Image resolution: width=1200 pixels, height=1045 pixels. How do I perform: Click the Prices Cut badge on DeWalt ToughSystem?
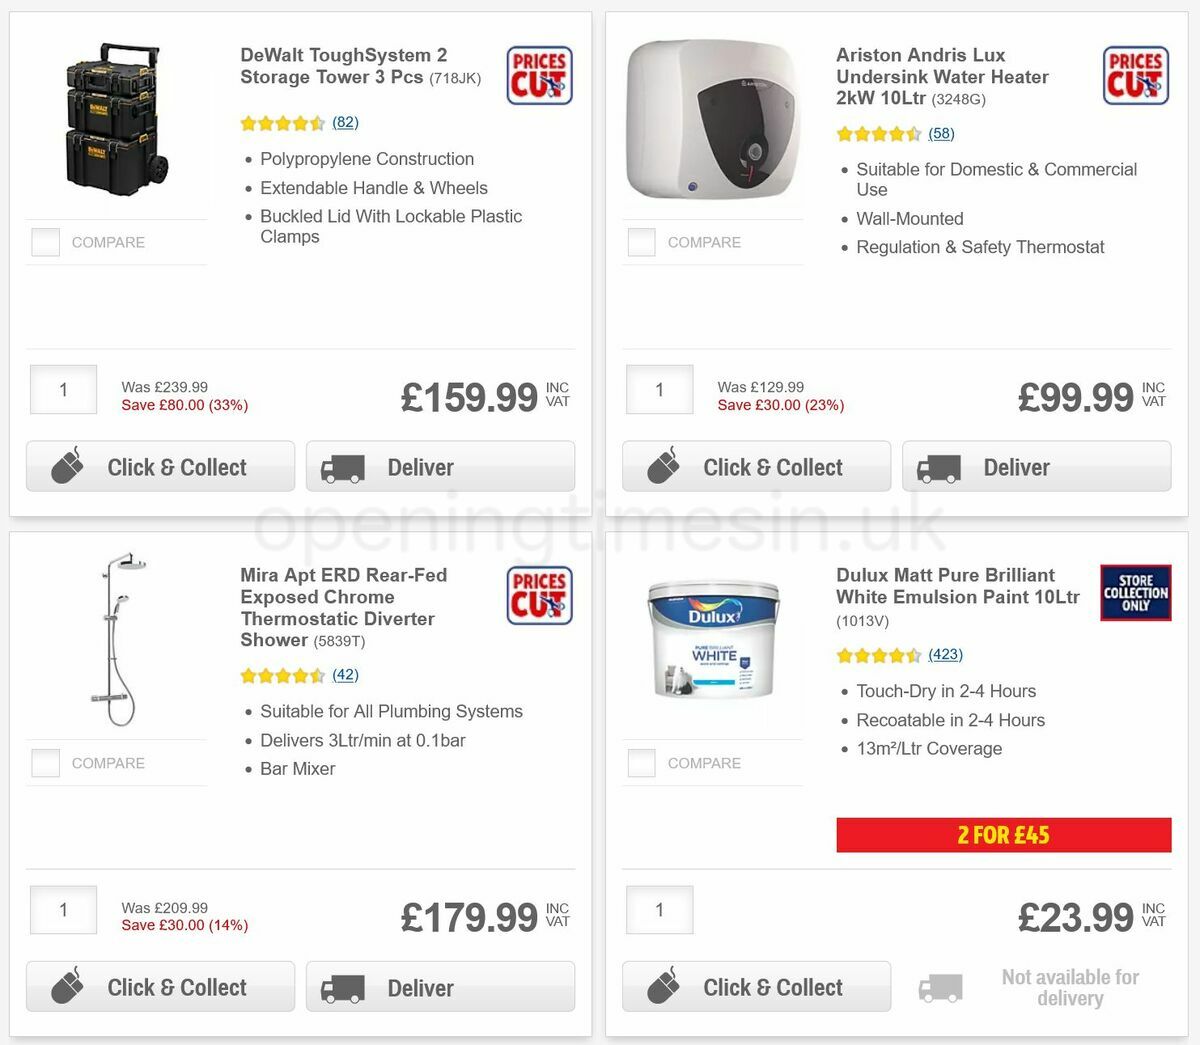tap(539, 75)
